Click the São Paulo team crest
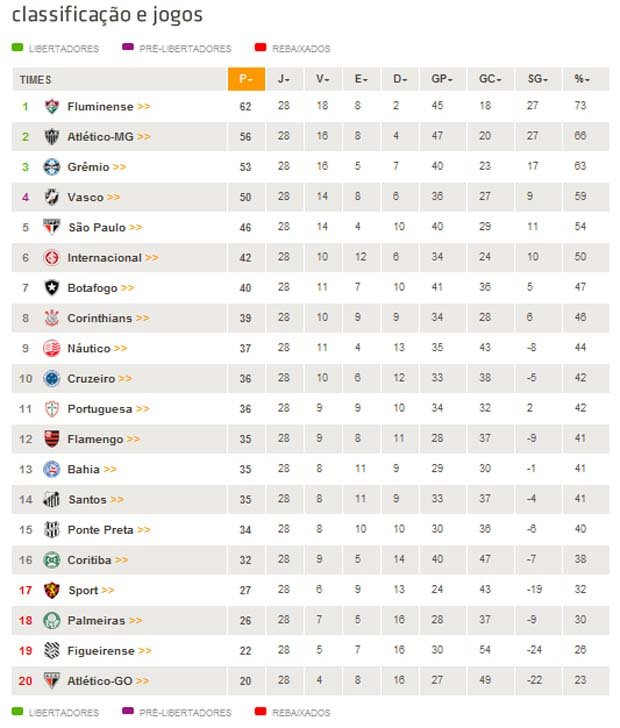Screen dimensions: 620x728 point(52,227)
